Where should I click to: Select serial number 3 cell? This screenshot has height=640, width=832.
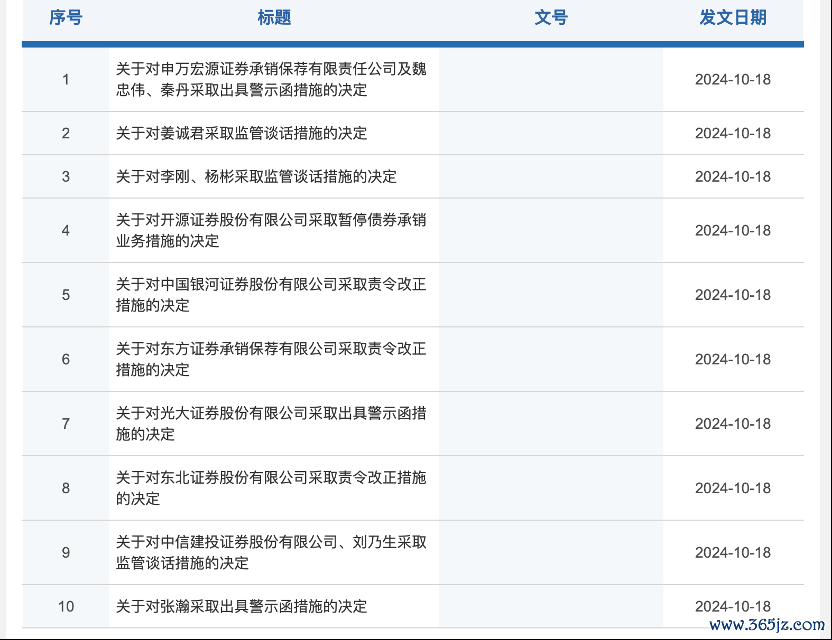click(66, 177)
